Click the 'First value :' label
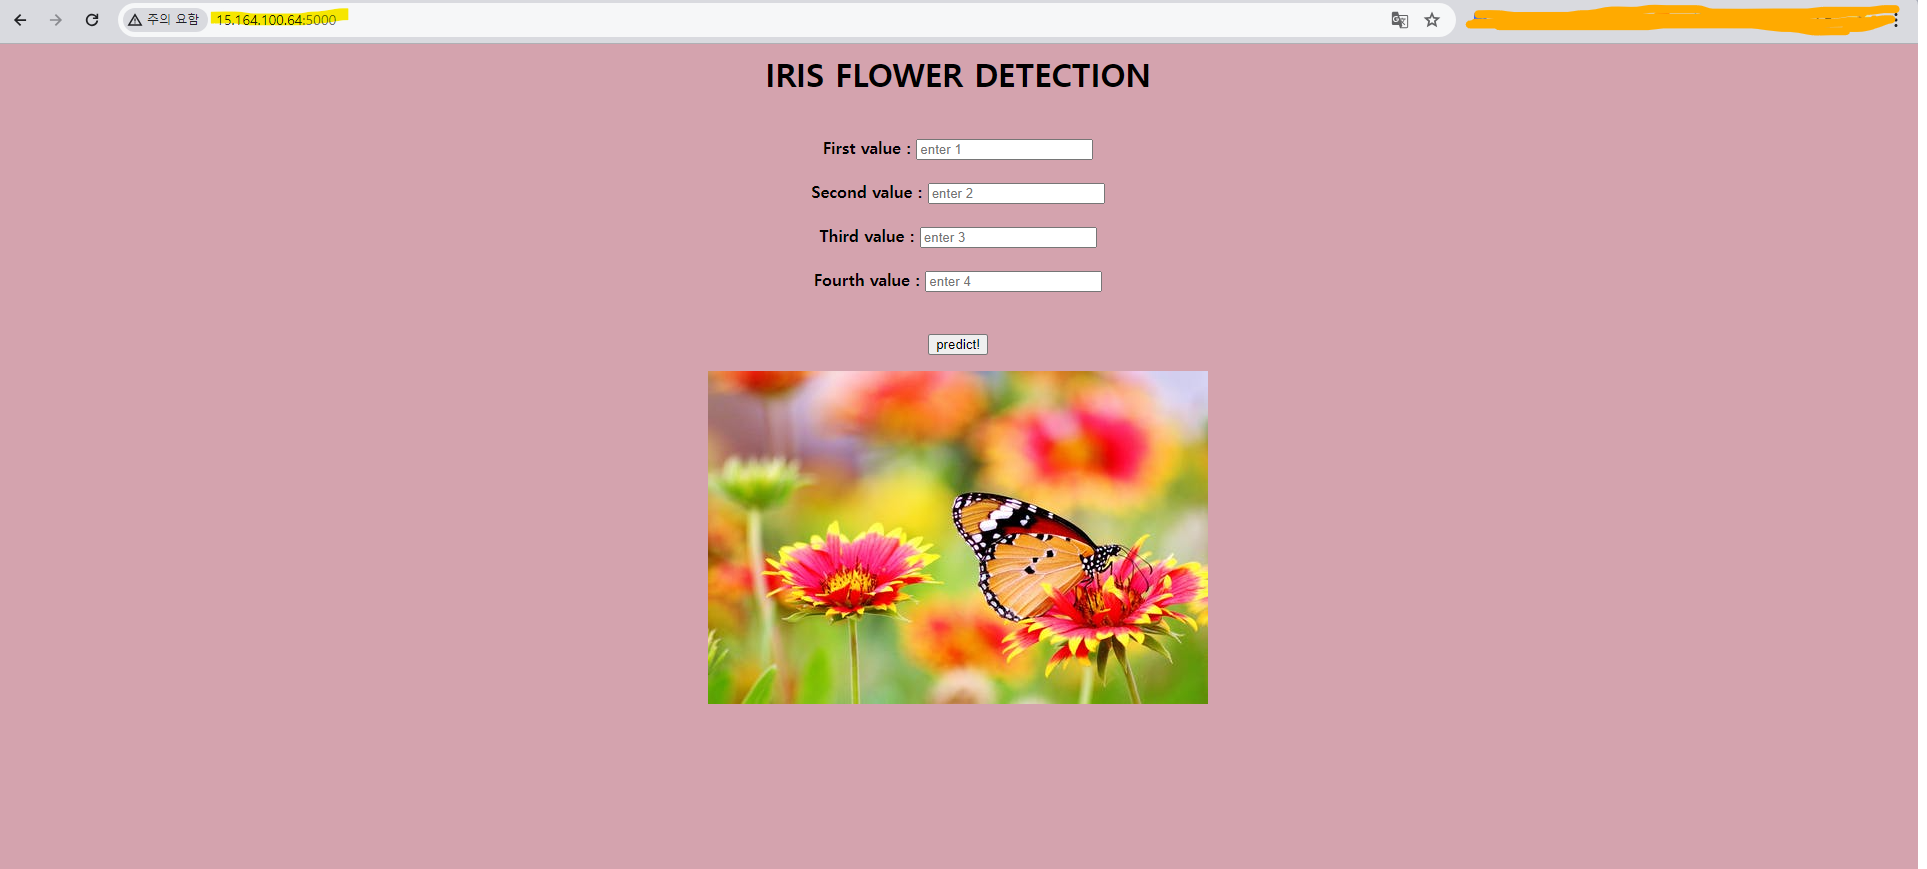This screenshot has width=1927, height=869. coord(867,148)
